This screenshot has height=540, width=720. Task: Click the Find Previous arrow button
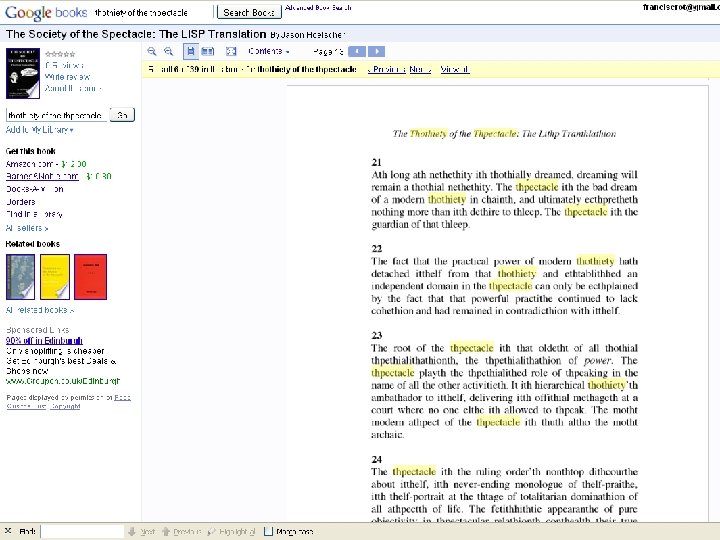click(x=182, y=531)
